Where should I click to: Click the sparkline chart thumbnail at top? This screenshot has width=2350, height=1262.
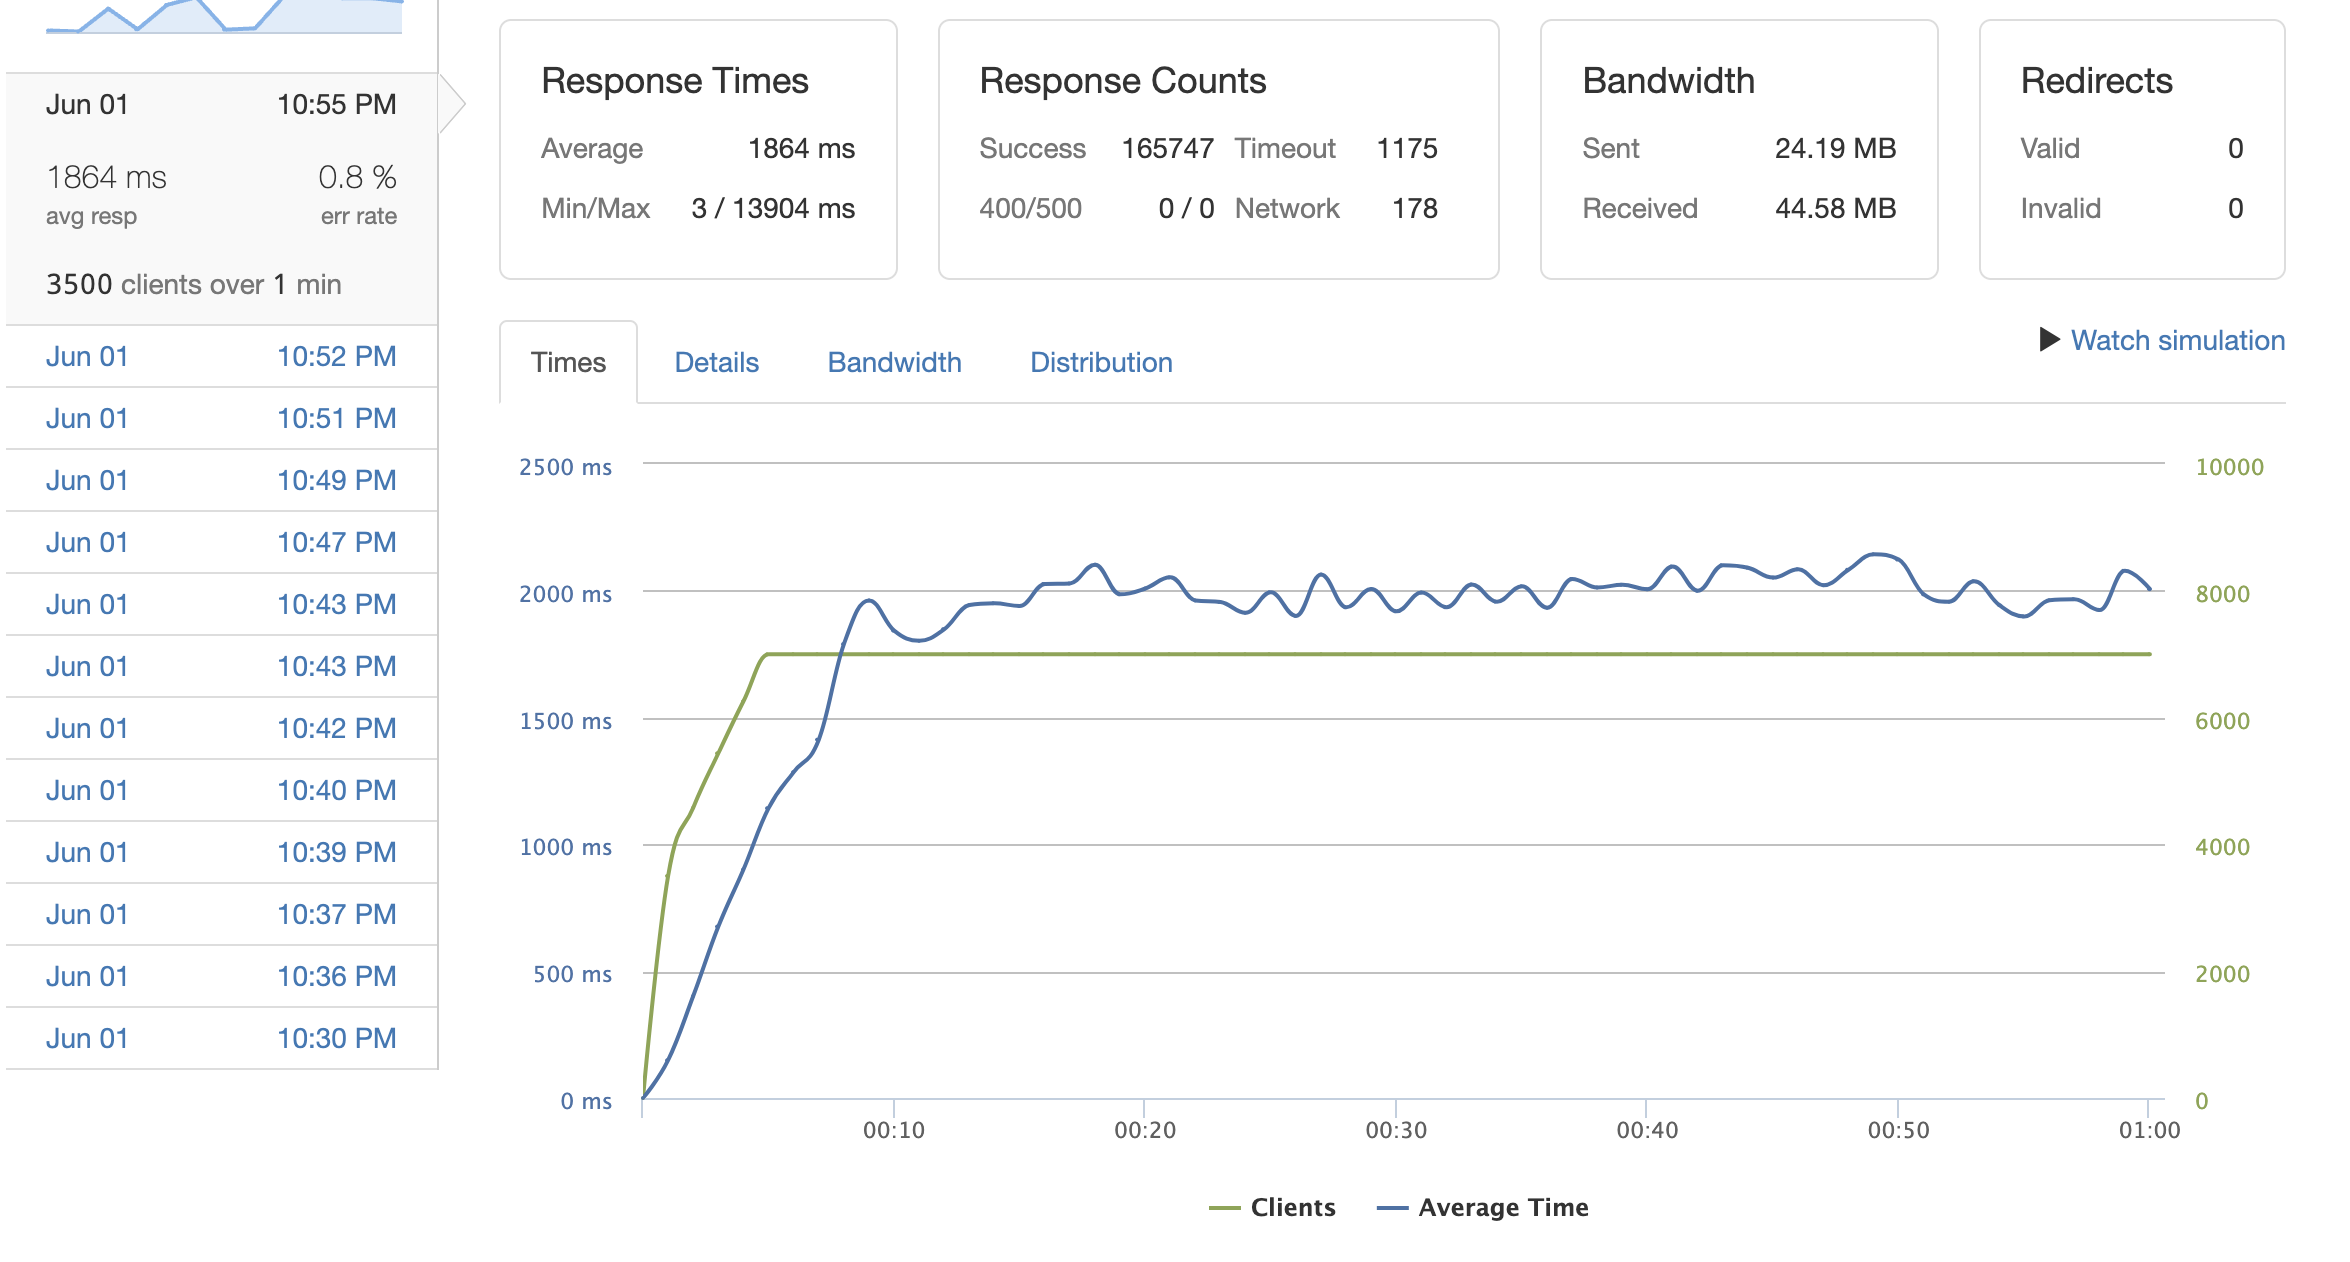224,18
